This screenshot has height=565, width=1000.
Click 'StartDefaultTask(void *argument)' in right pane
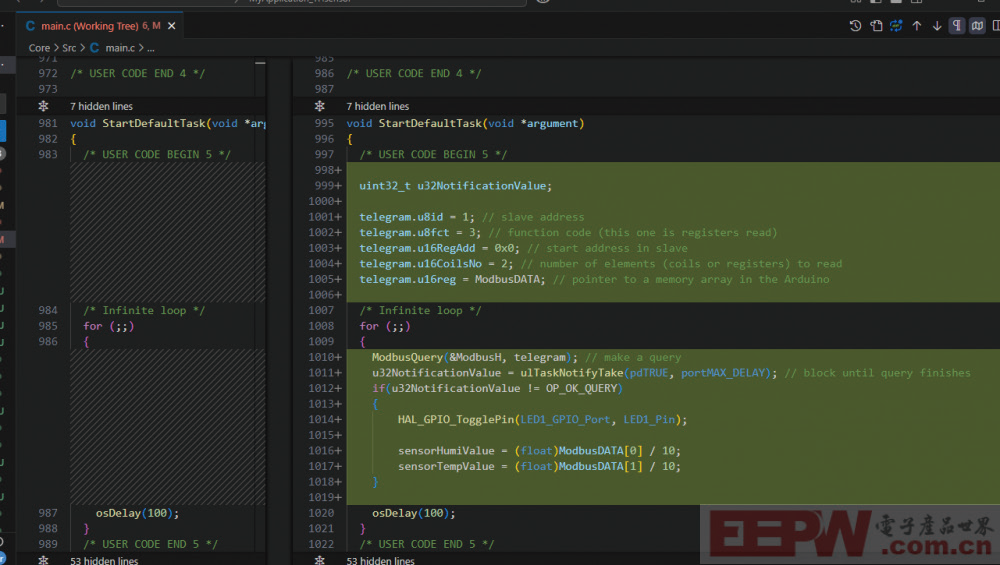pos(482,123)
